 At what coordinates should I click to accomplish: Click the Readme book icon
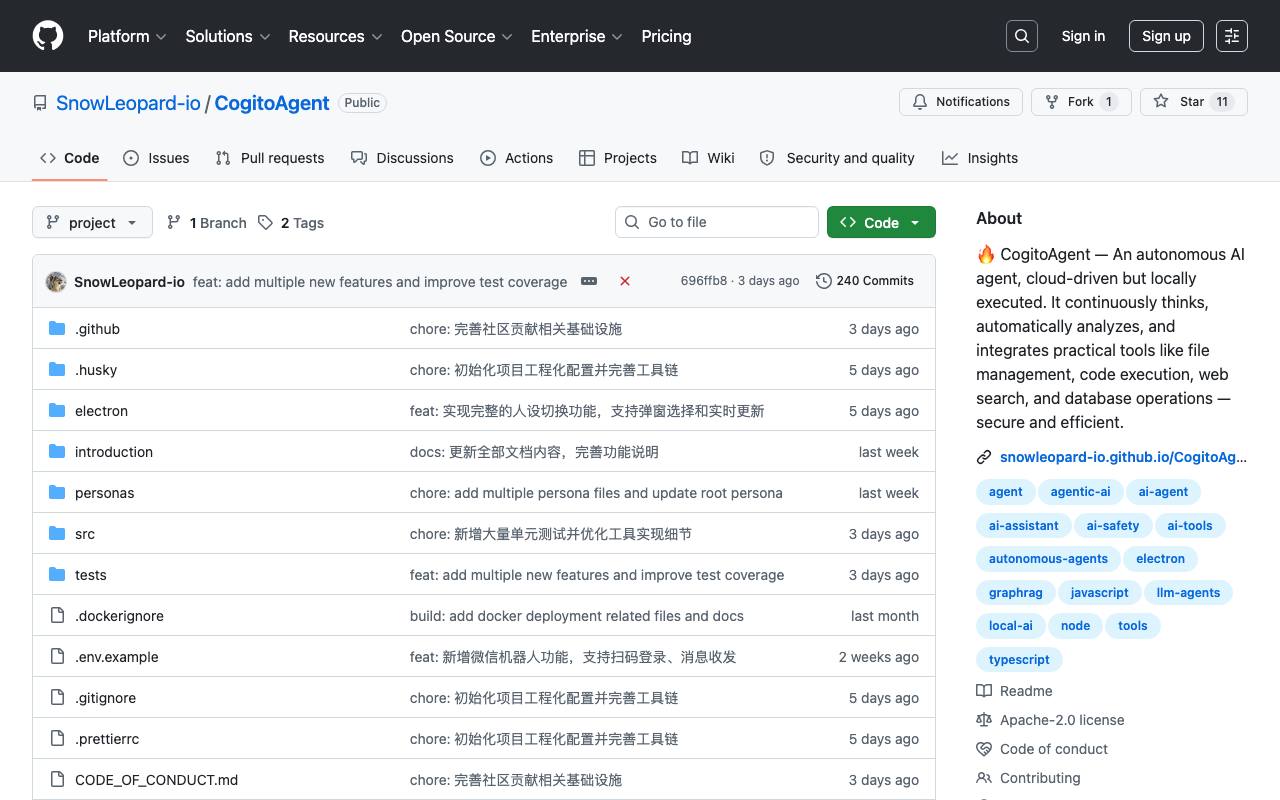coord(984,691)
